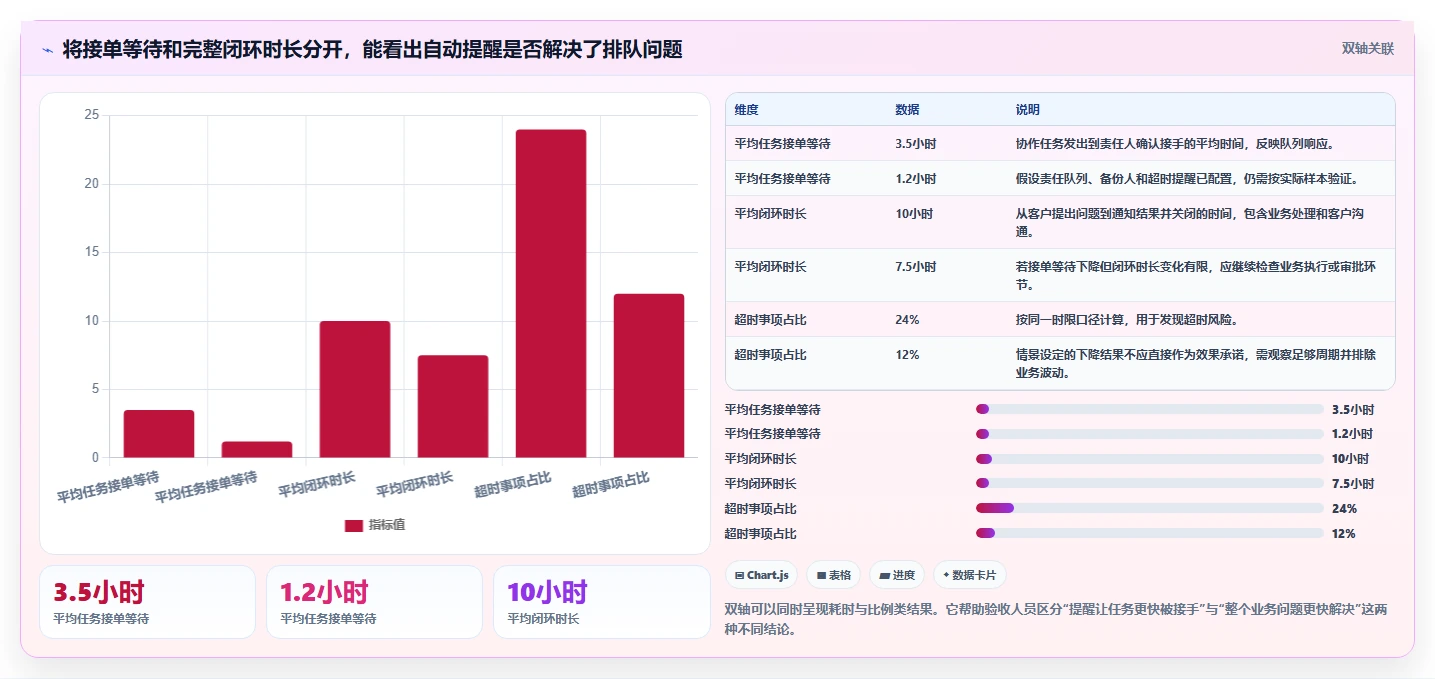Screen dimensions: 1435x679
Task: Click the footer paragraph starting 双轴可以同时呈现
Action: [x=1055, y=620]
